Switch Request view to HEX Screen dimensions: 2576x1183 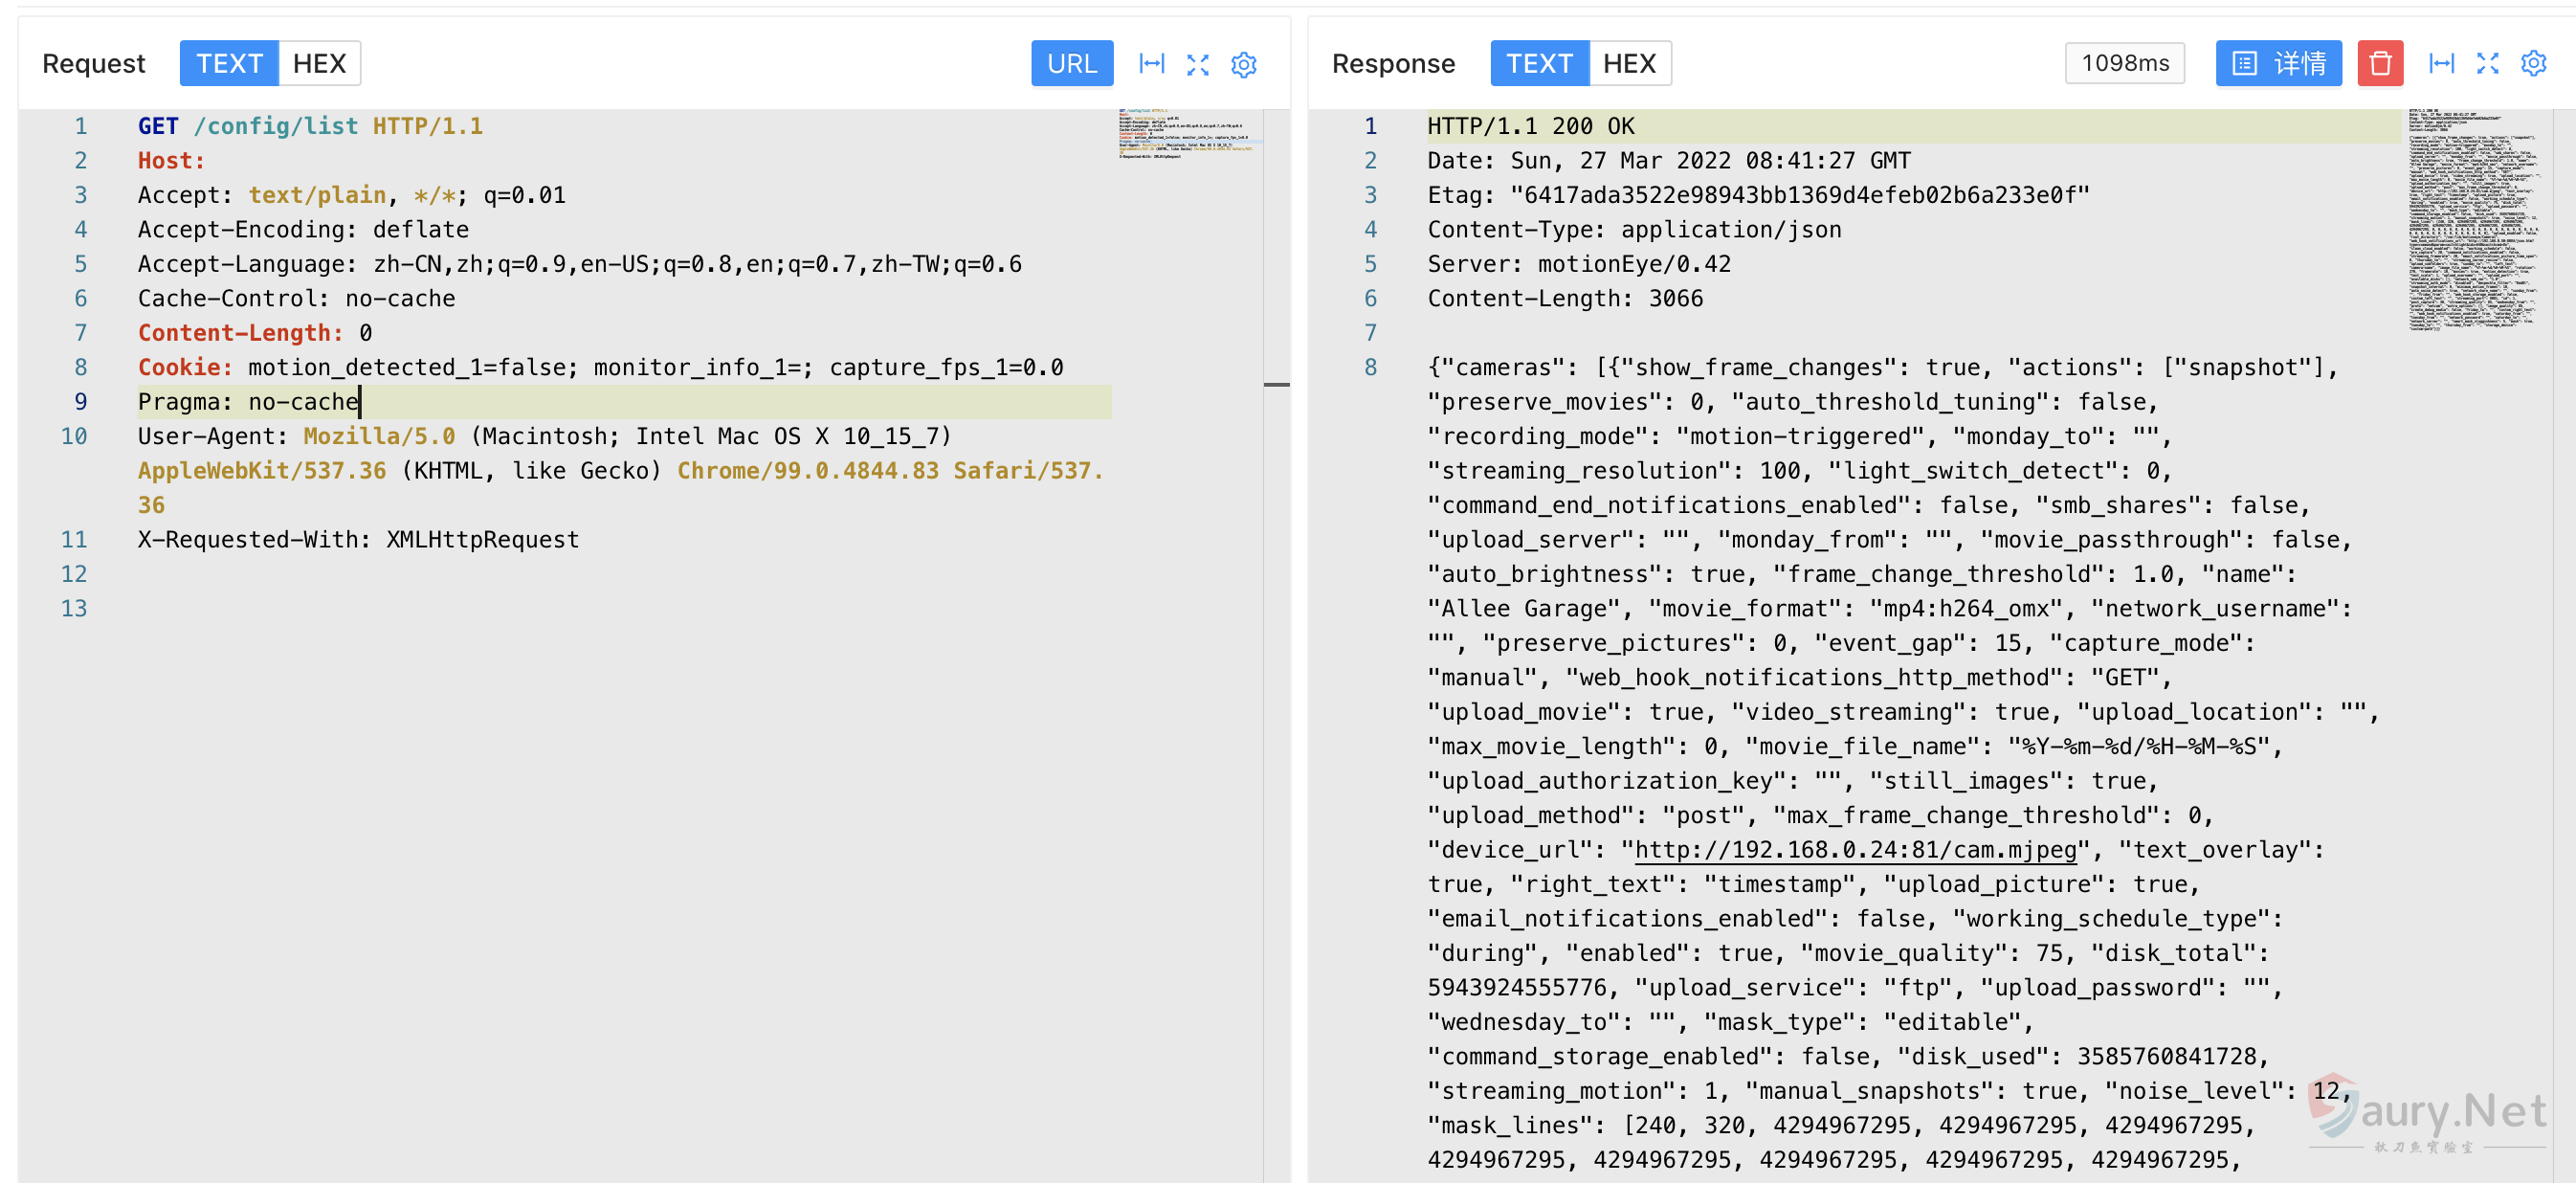[x=319, y=64]
